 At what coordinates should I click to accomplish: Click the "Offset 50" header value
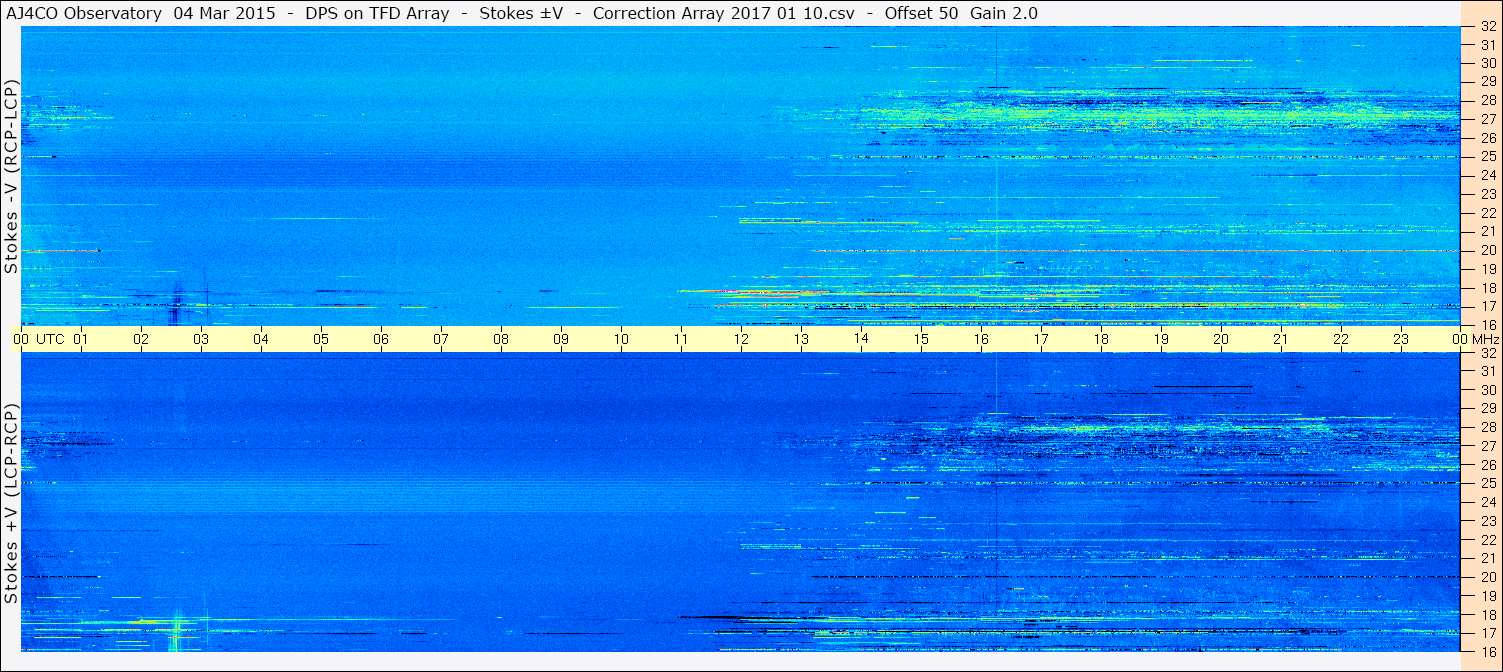pos(920,14)
